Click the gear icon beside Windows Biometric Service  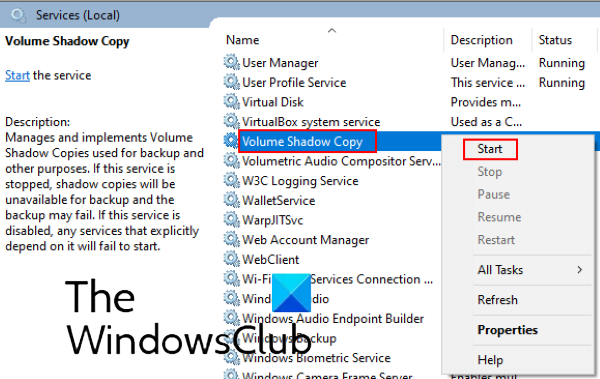[x=232, y=357]
